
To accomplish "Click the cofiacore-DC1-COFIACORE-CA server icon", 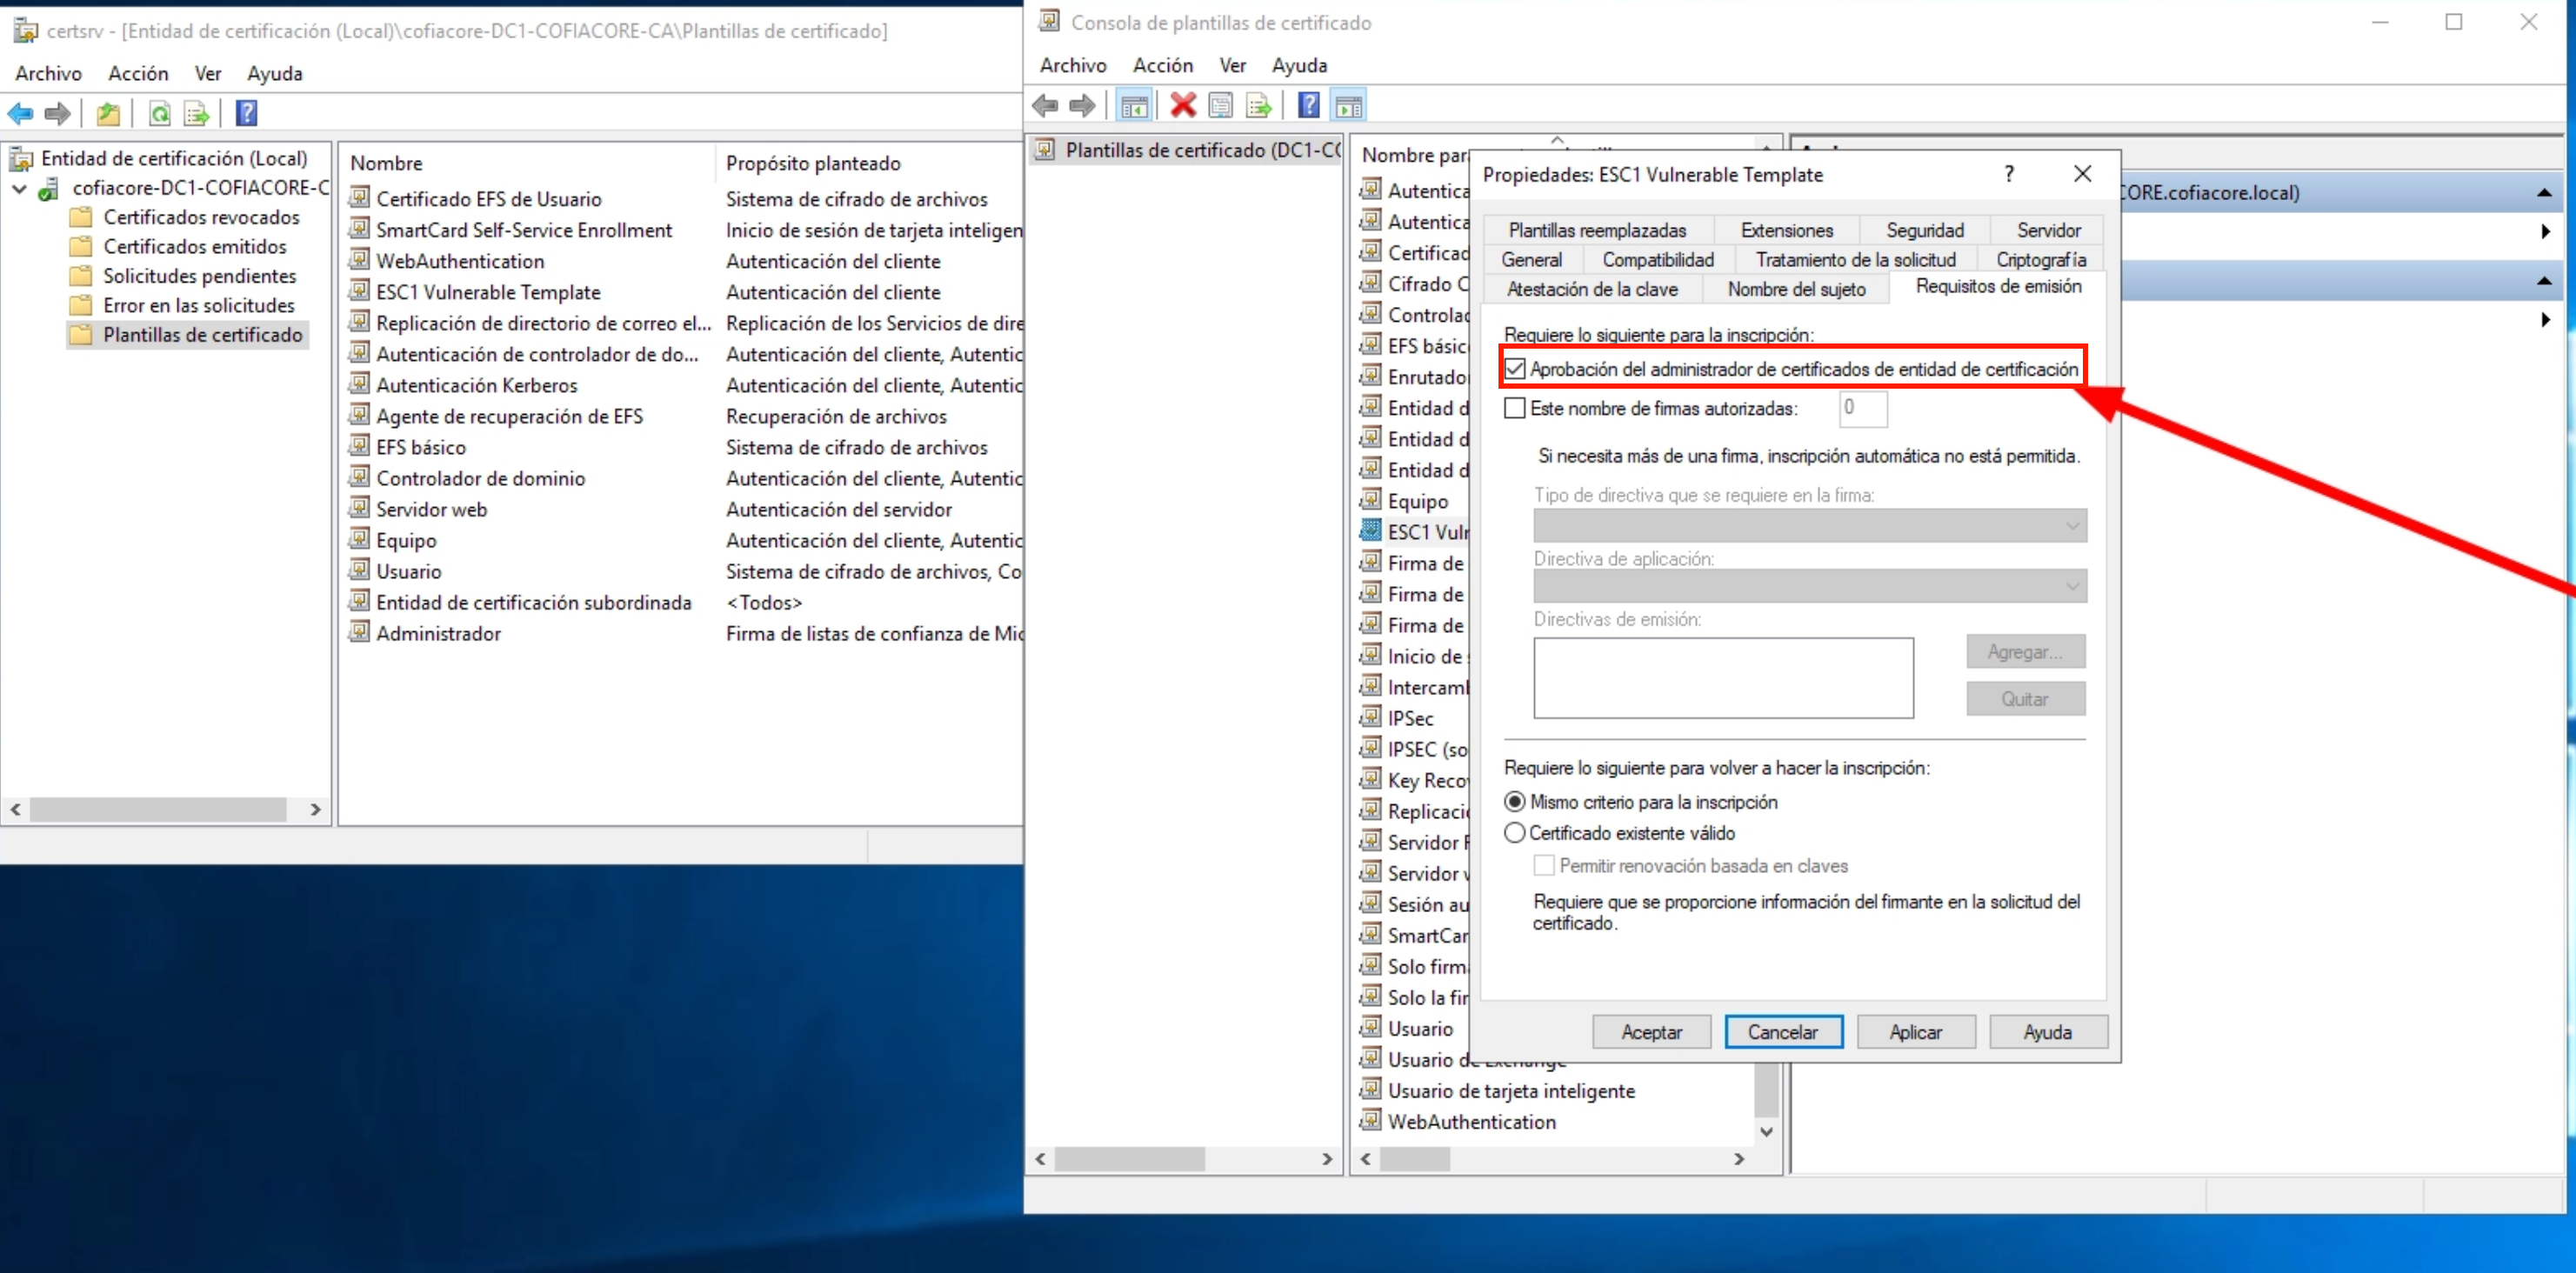I will click(x=48, y=188).
